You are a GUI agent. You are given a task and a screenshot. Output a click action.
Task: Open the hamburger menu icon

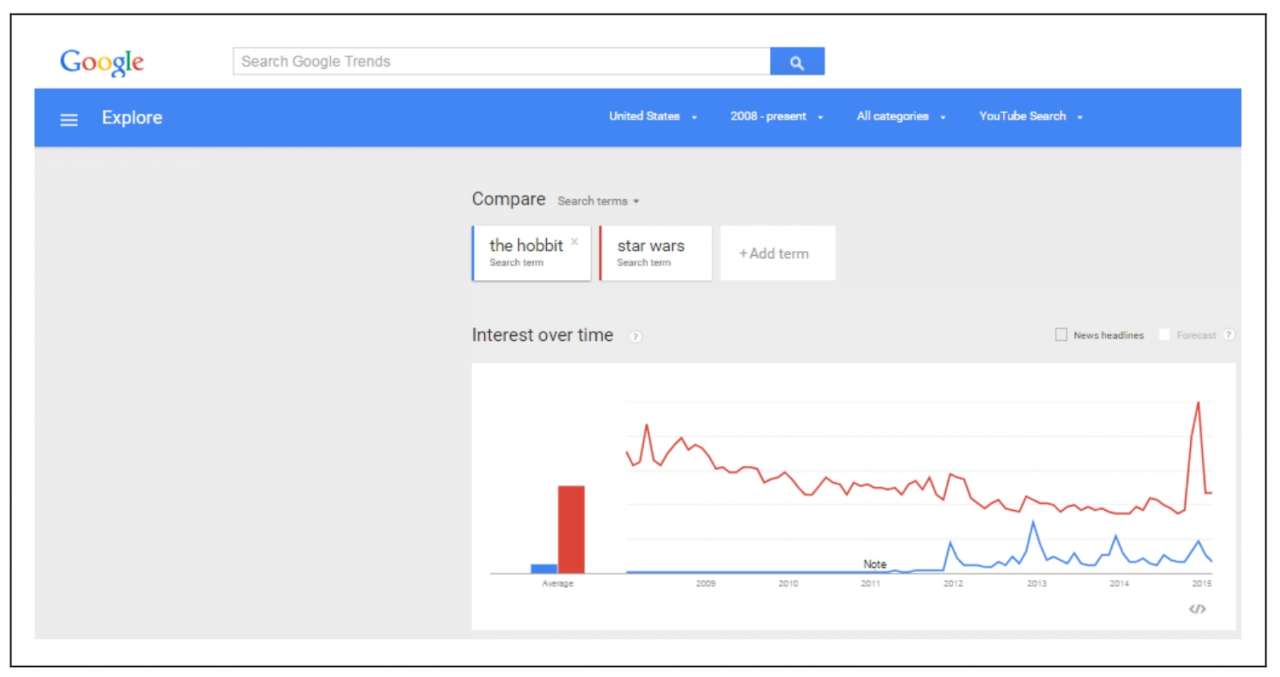[69, 119]
